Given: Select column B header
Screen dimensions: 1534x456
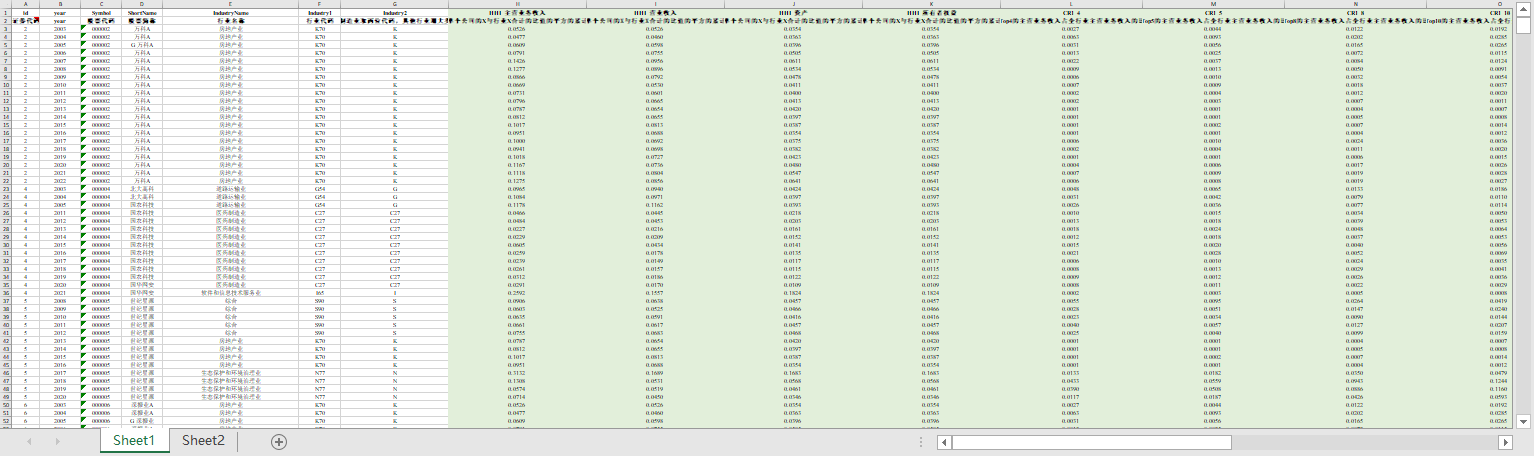Looking at the screenshot, I should [59, 4].
